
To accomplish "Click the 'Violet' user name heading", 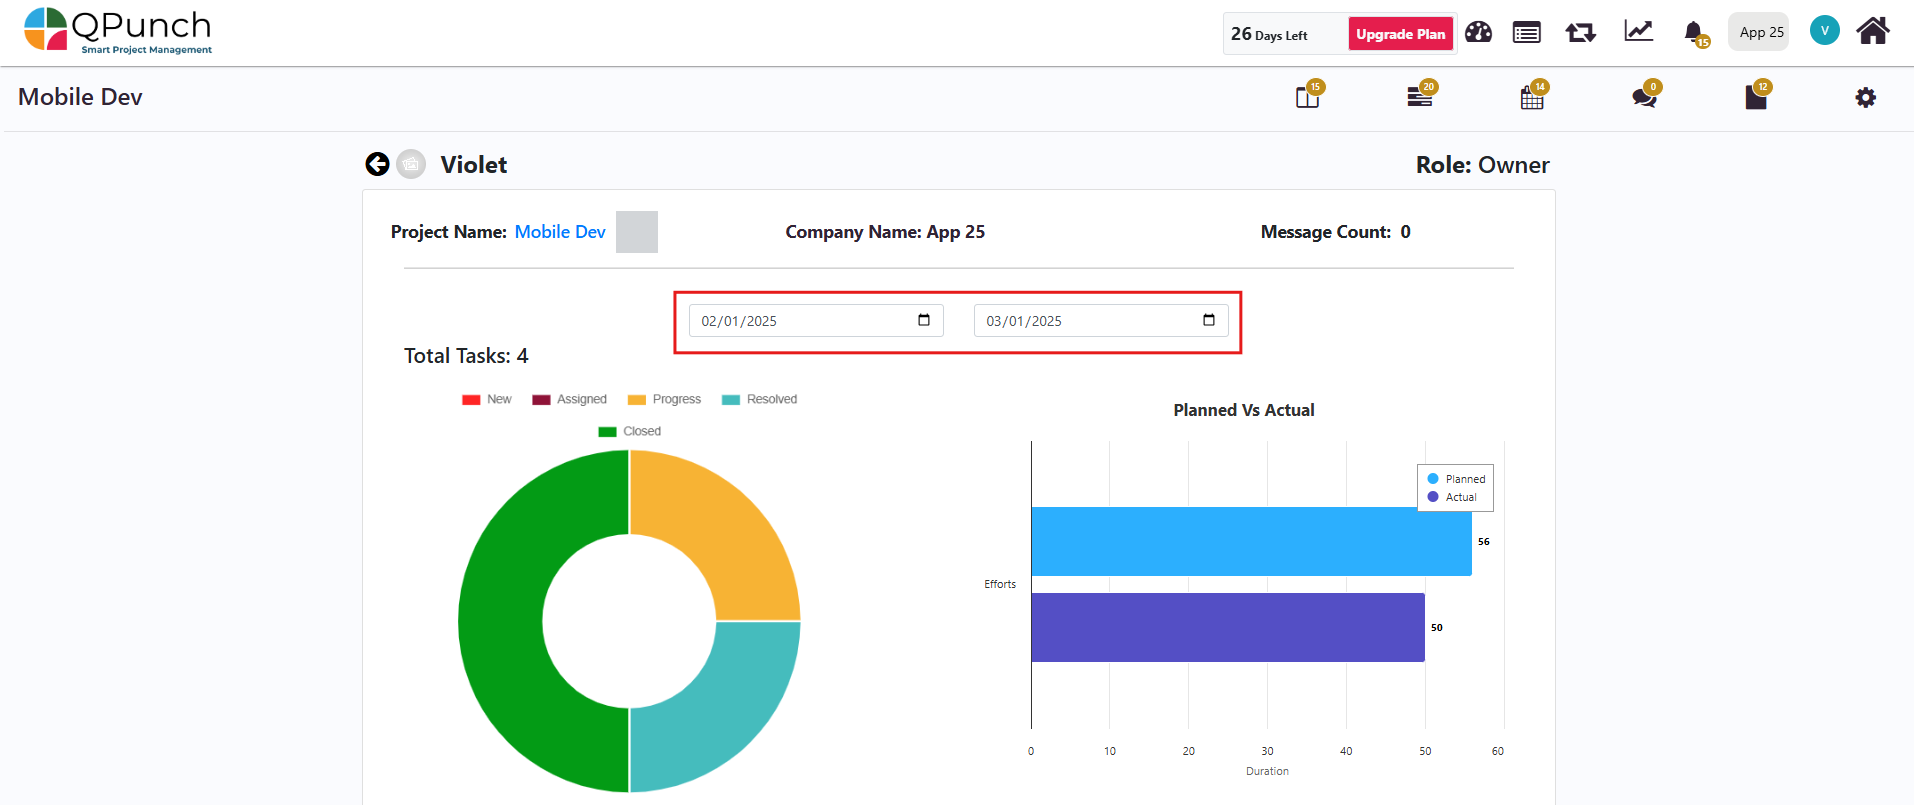I will [474, 165].
